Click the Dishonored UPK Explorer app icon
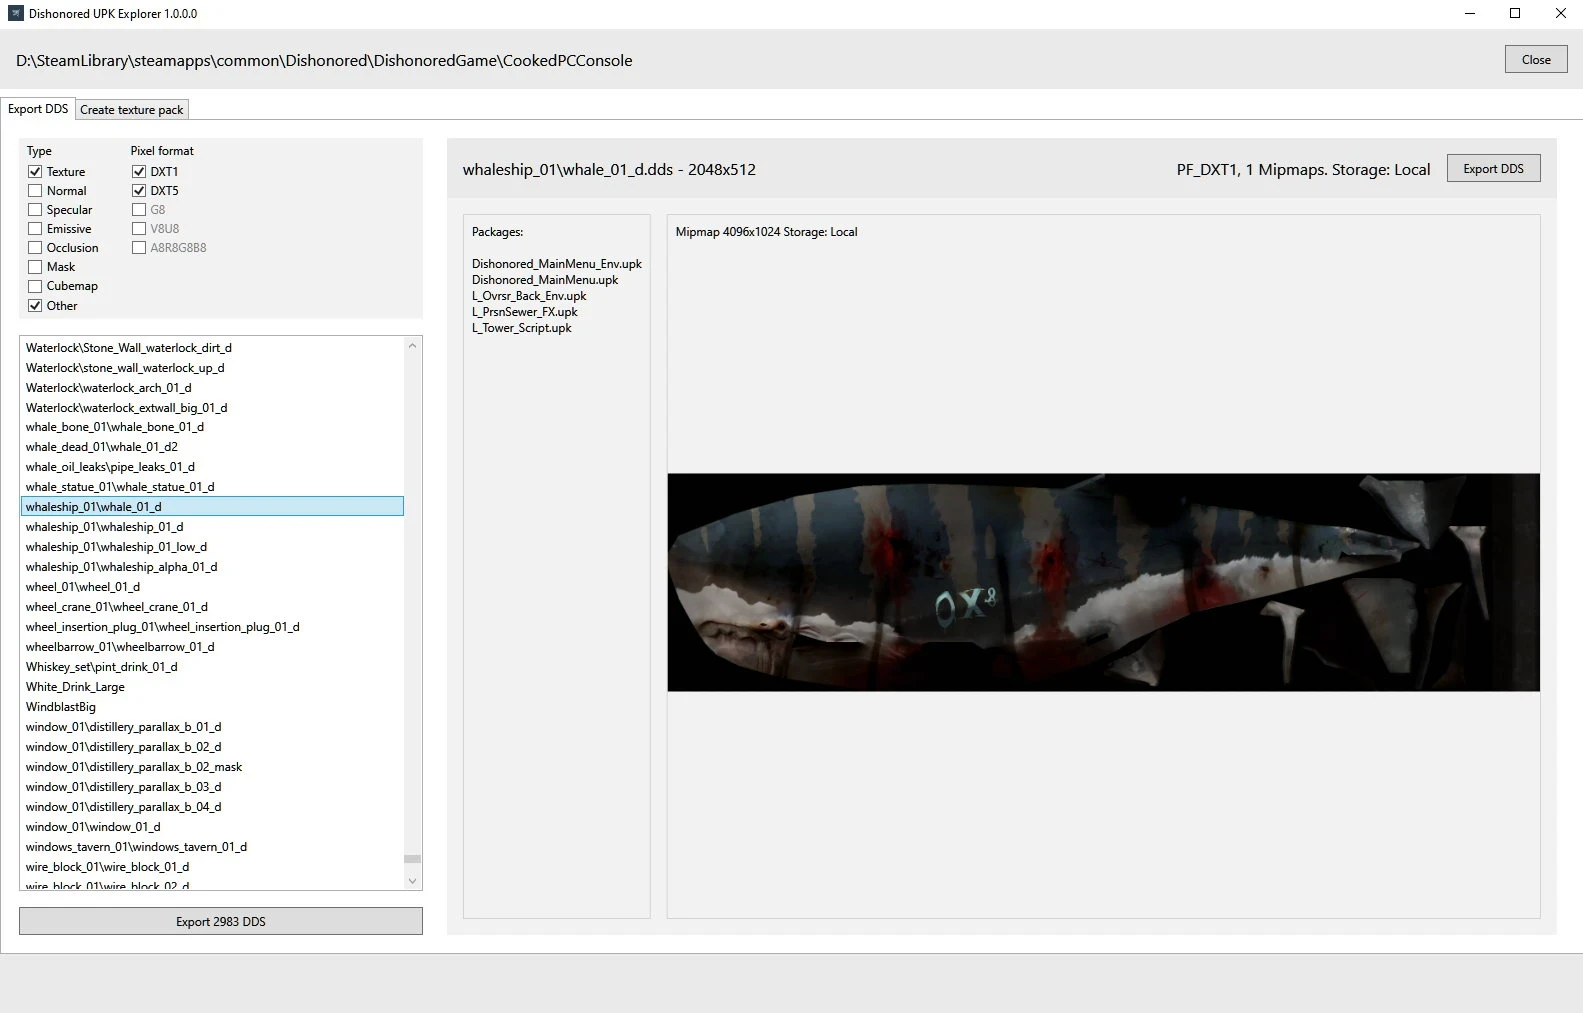This screenshot has width=1583, height=1013. pyautogui.click(x=15, y=14)
